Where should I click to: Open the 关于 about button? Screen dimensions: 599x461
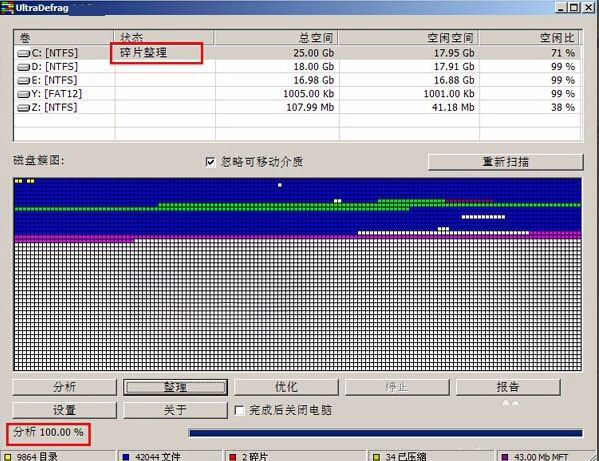(175, 410)
